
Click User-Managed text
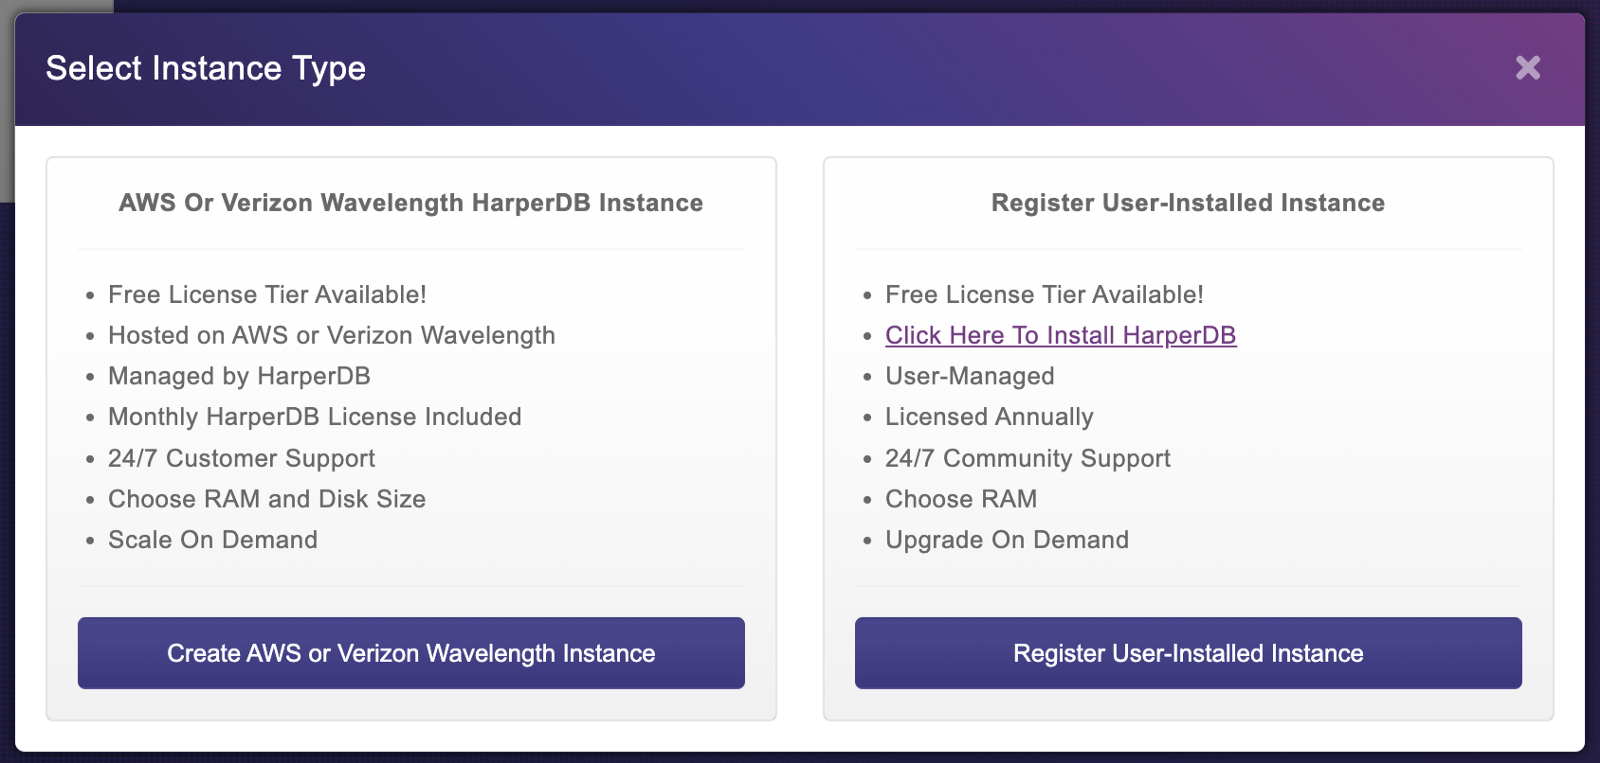(970, 376)
